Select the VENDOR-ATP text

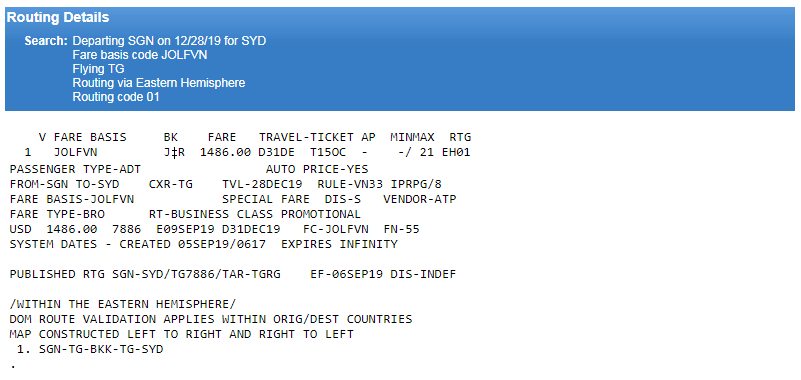point(420,199)
